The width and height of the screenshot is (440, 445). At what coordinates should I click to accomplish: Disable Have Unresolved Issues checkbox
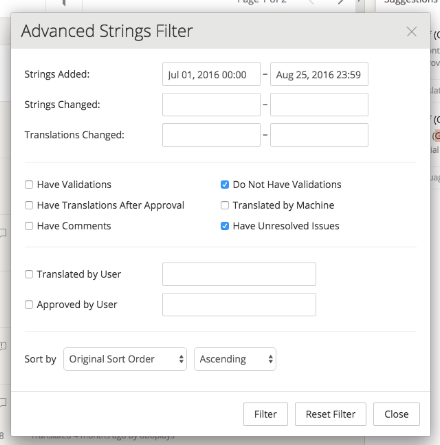point(225,226)
